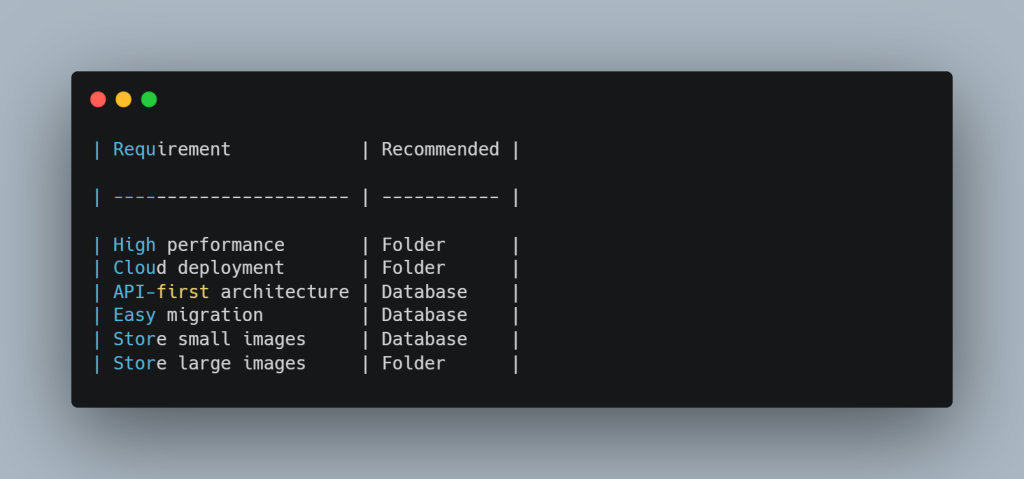Click Folder beside Store large images
The width and height of the screenshot is (1024, 479).
click(413, 364)
